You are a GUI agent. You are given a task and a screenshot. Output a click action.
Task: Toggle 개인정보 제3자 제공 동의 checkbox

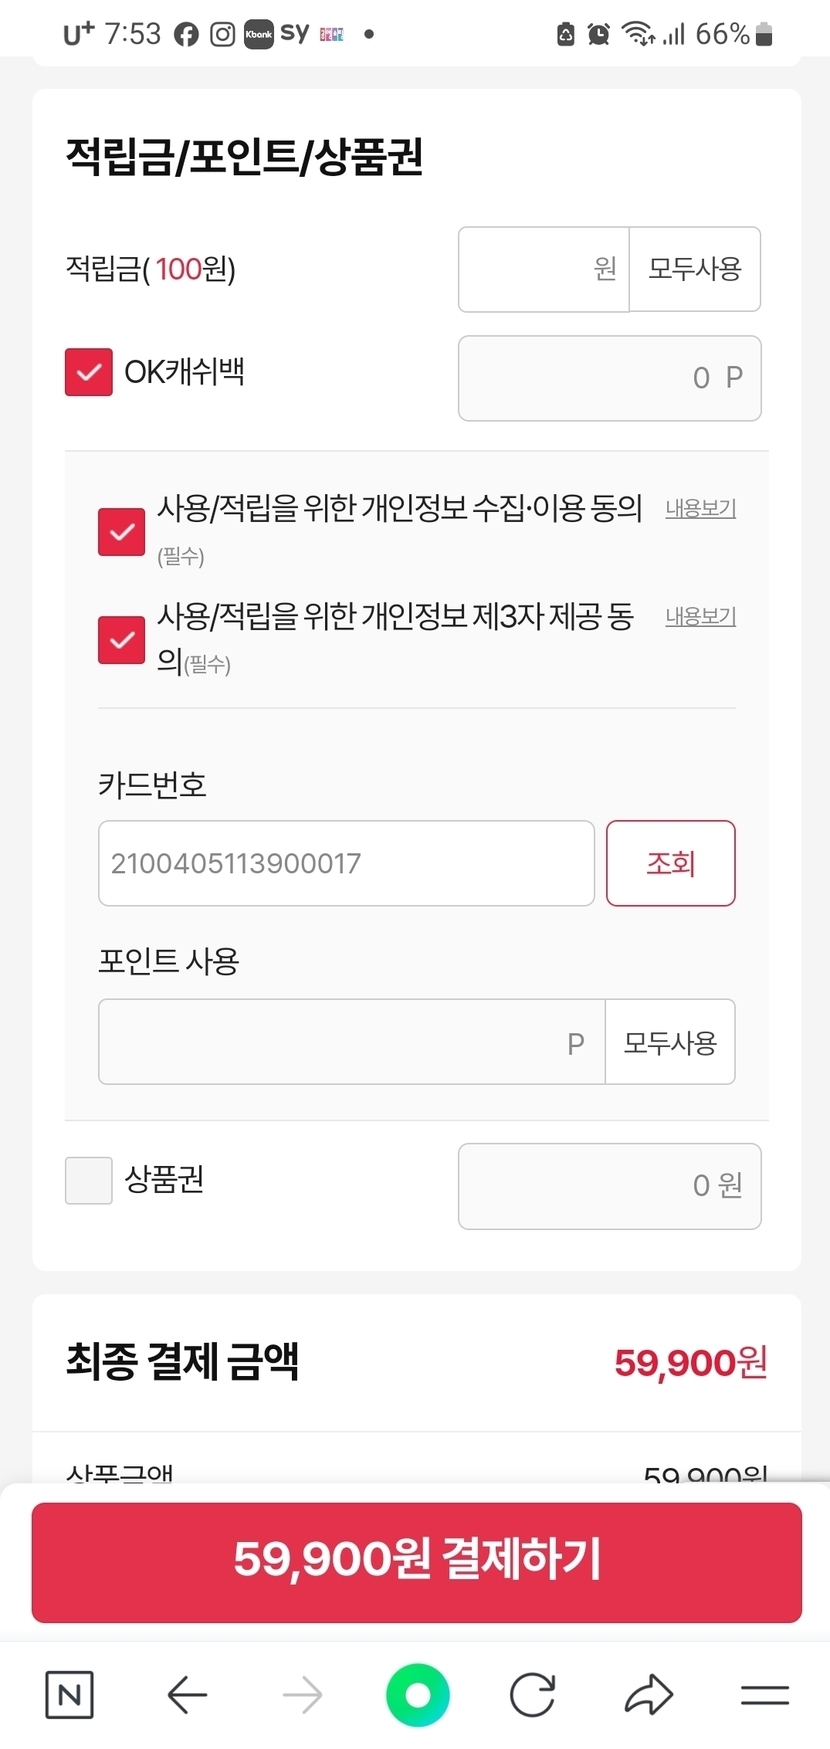(122, 640)
